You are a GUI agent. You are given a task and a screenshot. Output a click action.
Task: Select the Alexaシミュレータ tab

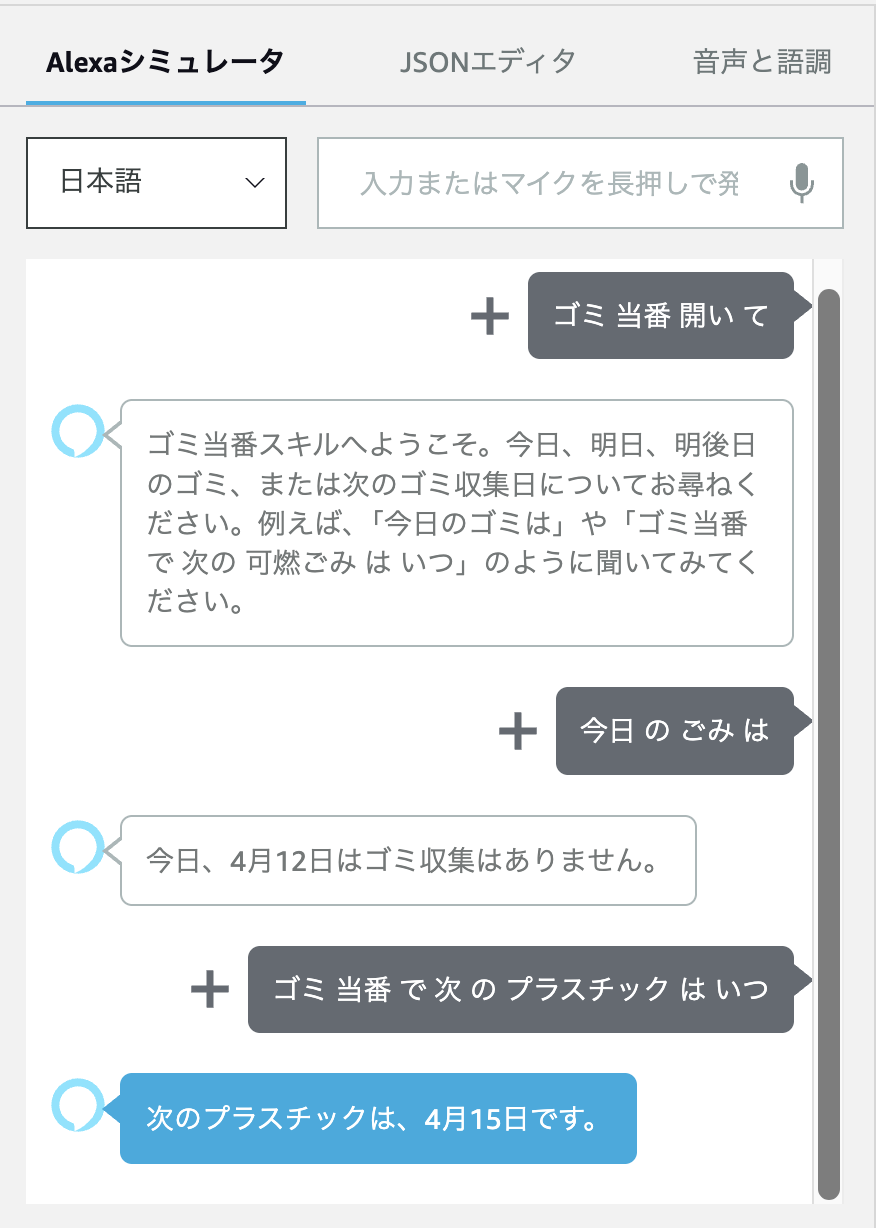point(165,61)
